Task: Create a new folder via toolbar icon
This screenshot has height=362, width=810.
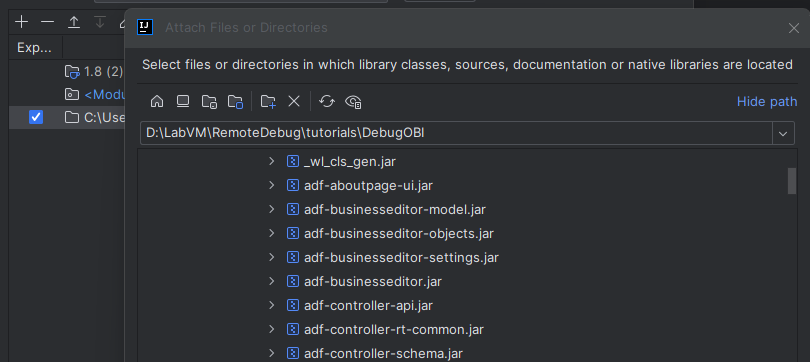Action: pos(268,101)
